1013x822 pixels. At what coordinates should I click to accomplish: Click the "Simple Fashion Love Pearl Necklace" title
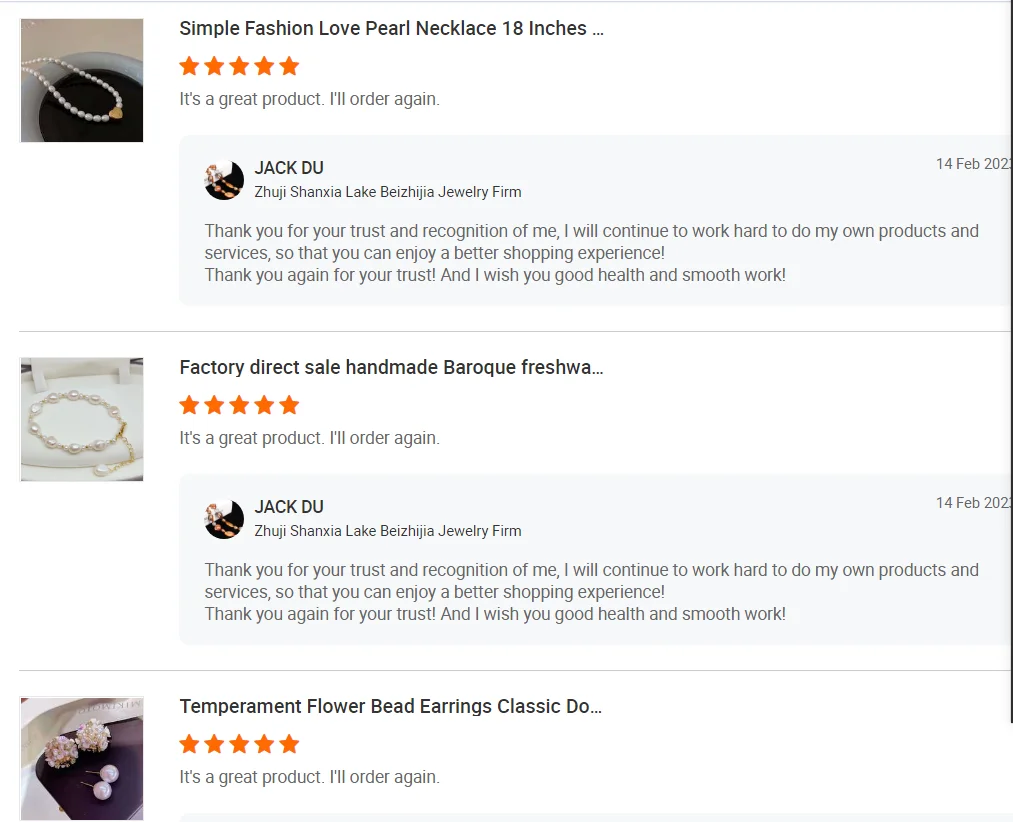[391, 28]
